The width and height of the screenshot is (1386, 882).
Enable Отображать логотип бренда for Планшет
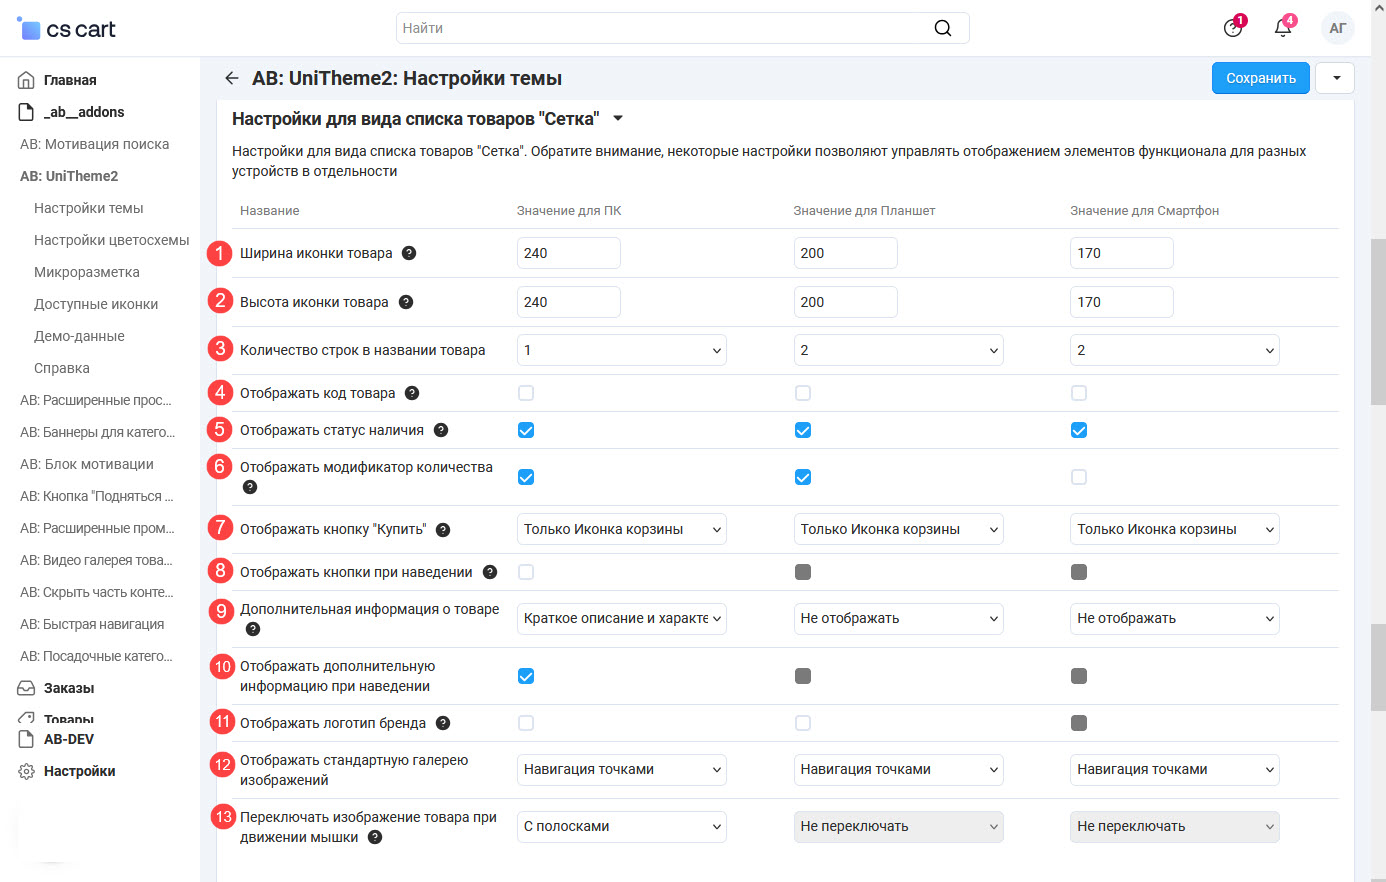click(x=803, y=723)
